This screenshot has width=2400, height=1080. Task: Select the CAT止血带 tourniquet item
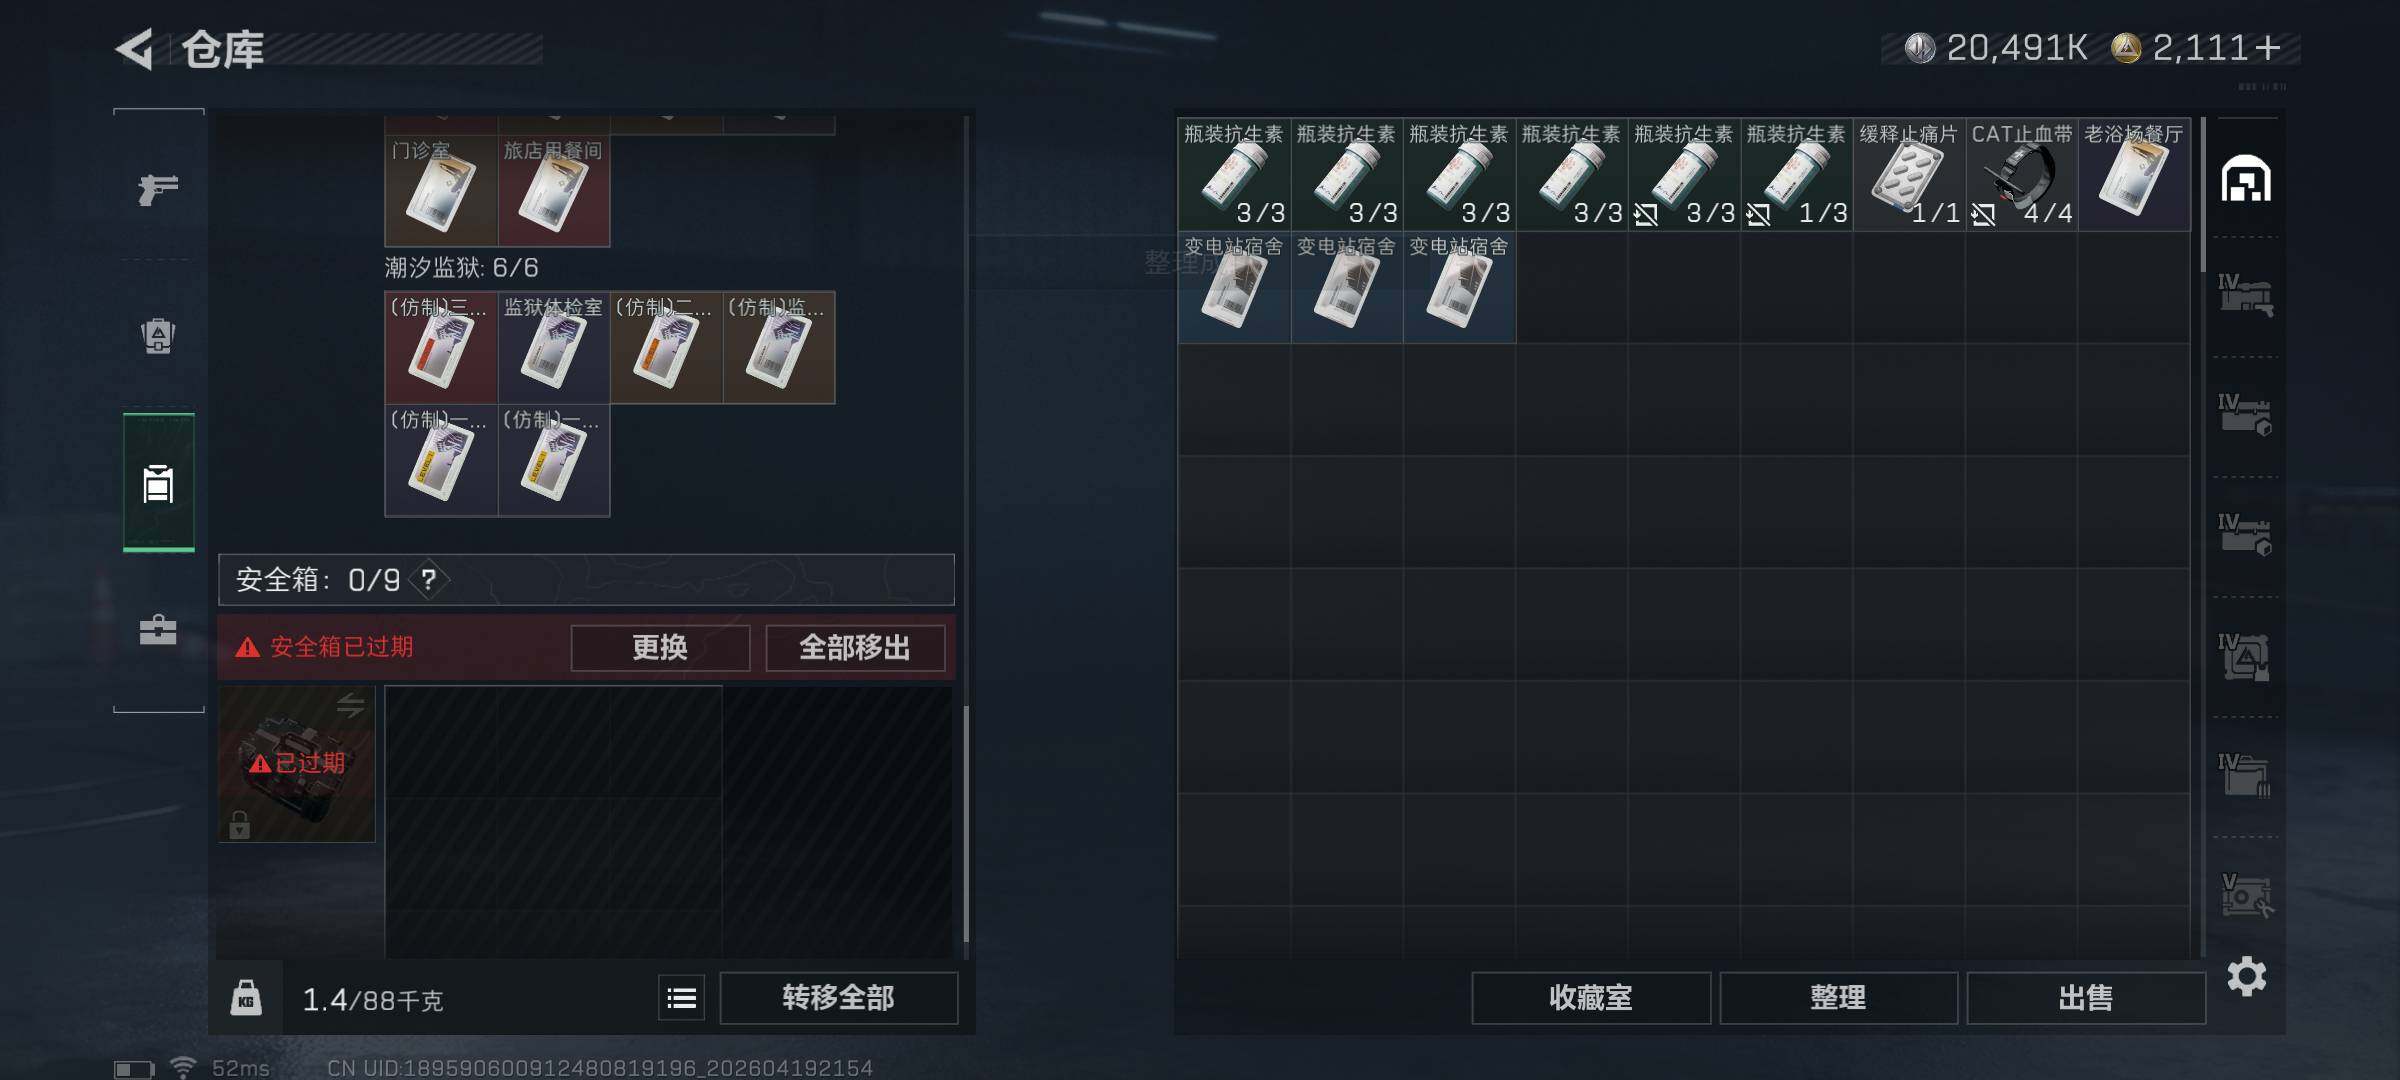click(x=2022, y=175)
